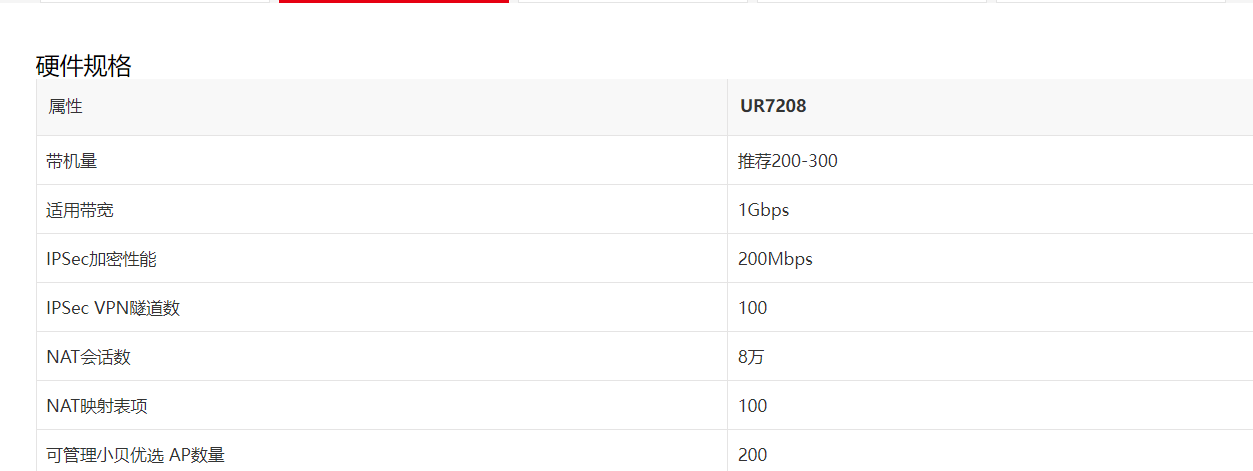
Task: Click the 硬件规格 section heading
Action: click(84, 66)
